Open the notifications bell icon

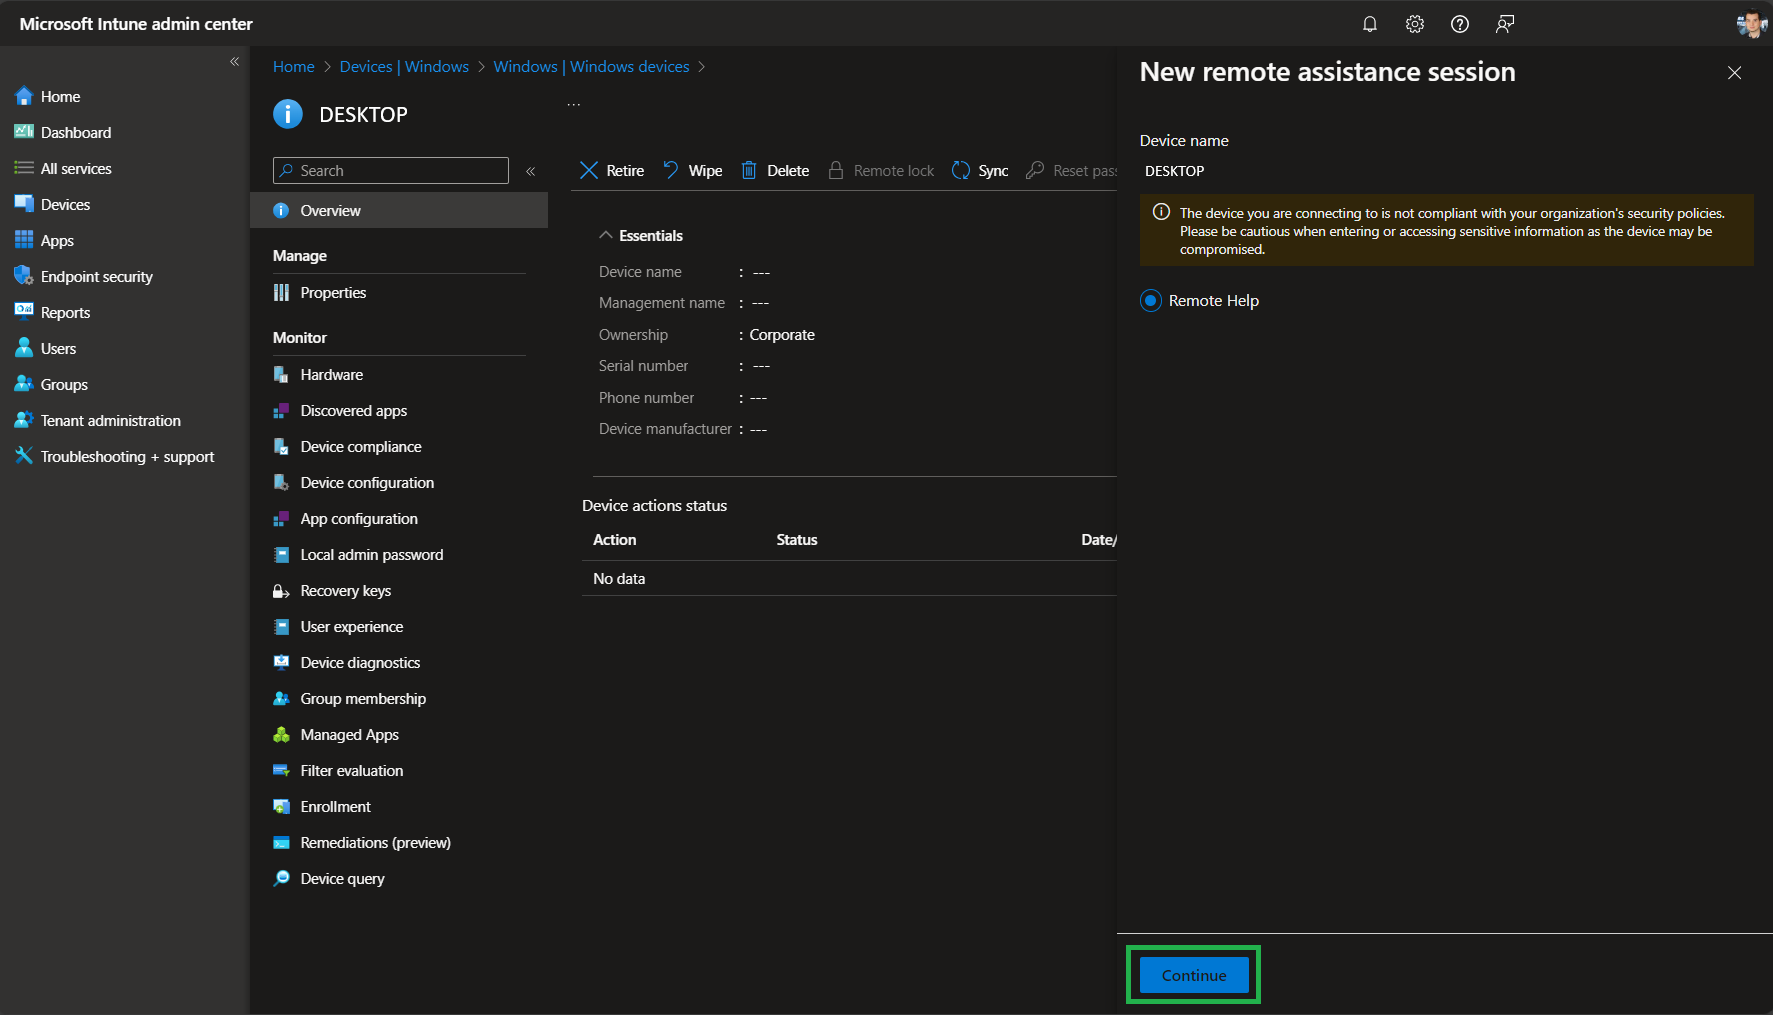click(x=1369, y=24)
